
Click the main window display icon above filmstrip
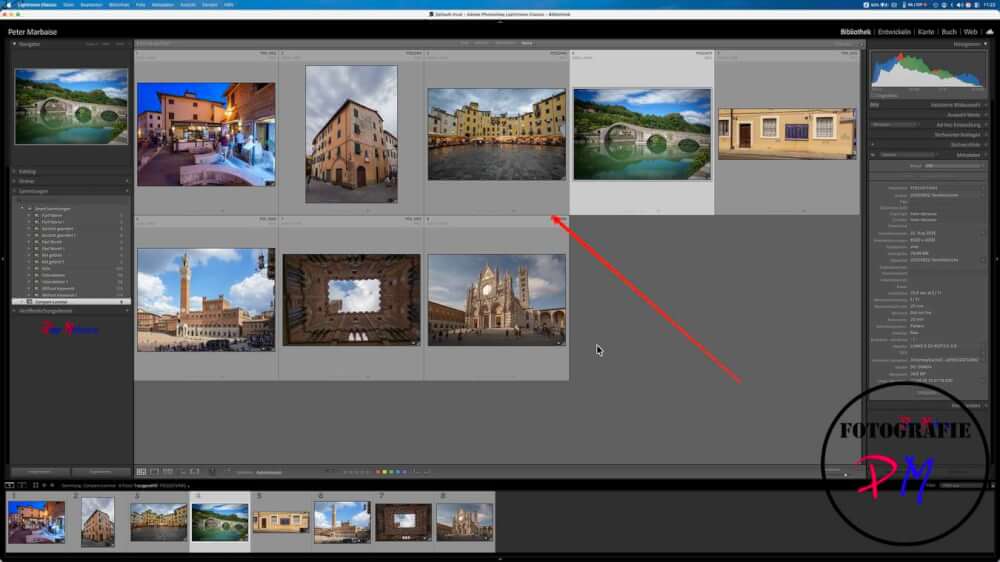pyautogui.click(x=10, y=485)
